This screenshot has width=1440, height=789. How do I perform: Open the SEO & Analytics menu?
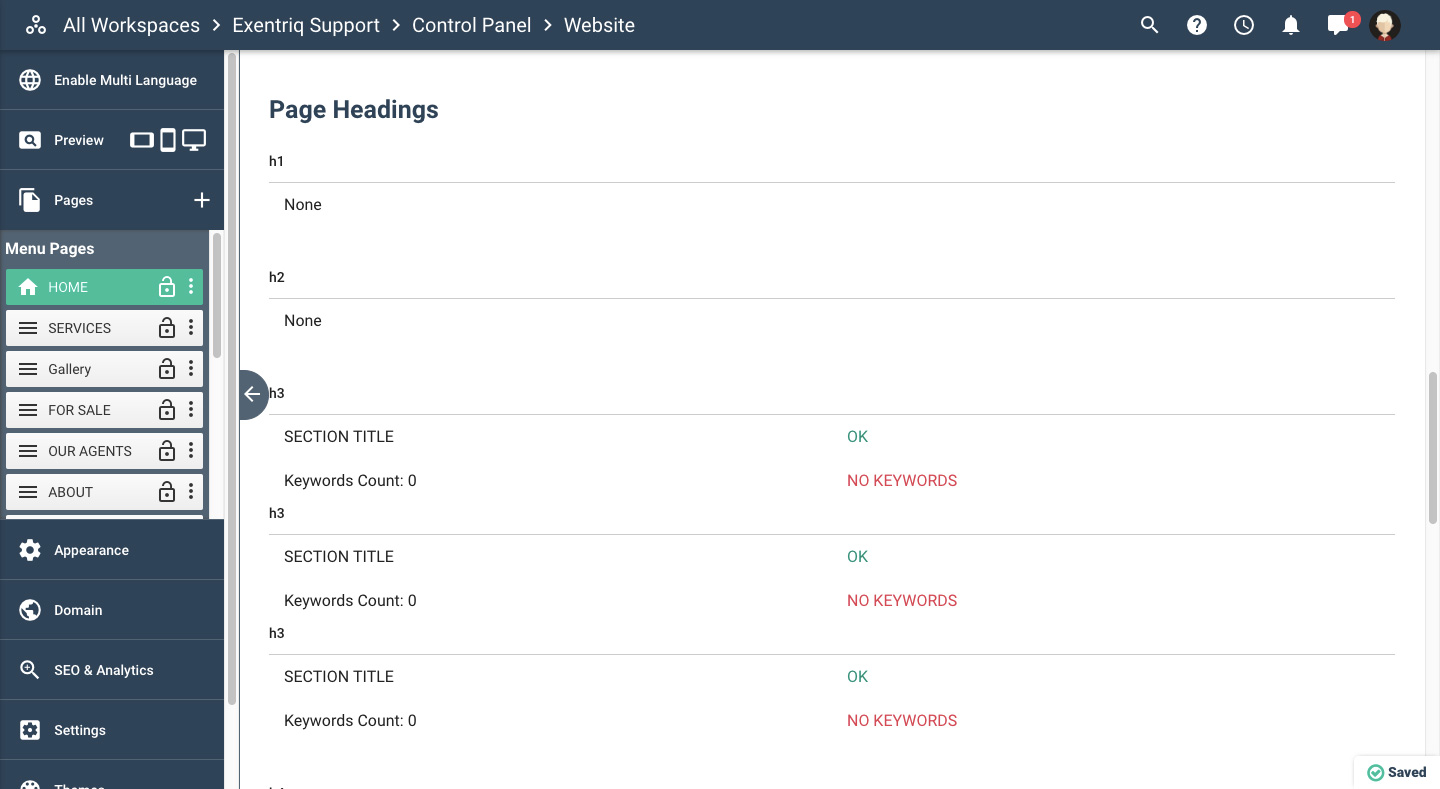[104, 670]
